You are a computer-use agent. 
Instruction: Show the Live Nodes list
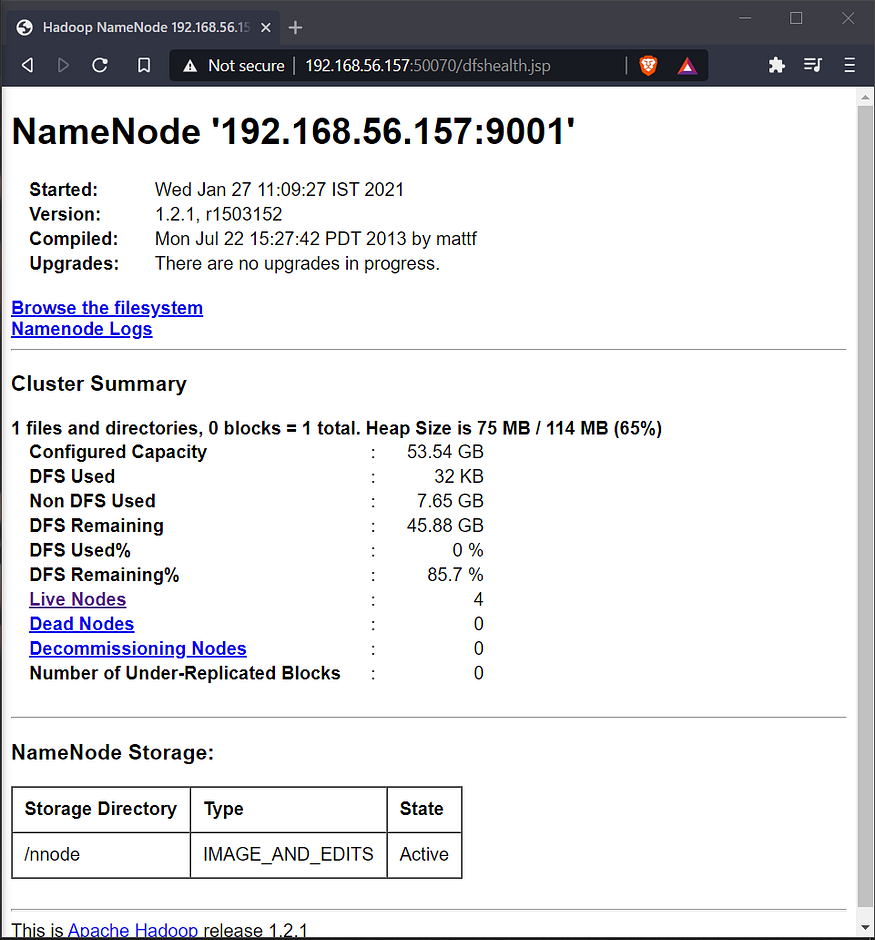click(77, 599)
